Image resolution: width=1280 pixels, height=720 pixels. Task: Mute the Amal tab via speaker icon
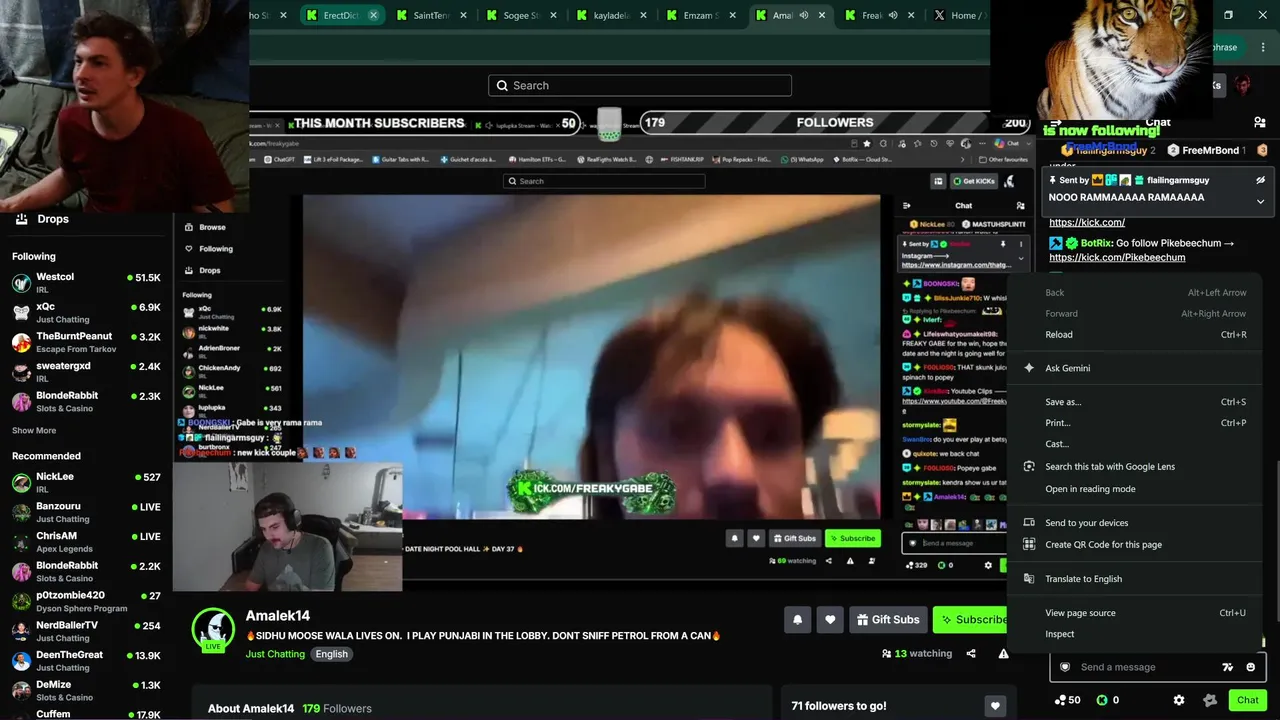pos(803,15)
